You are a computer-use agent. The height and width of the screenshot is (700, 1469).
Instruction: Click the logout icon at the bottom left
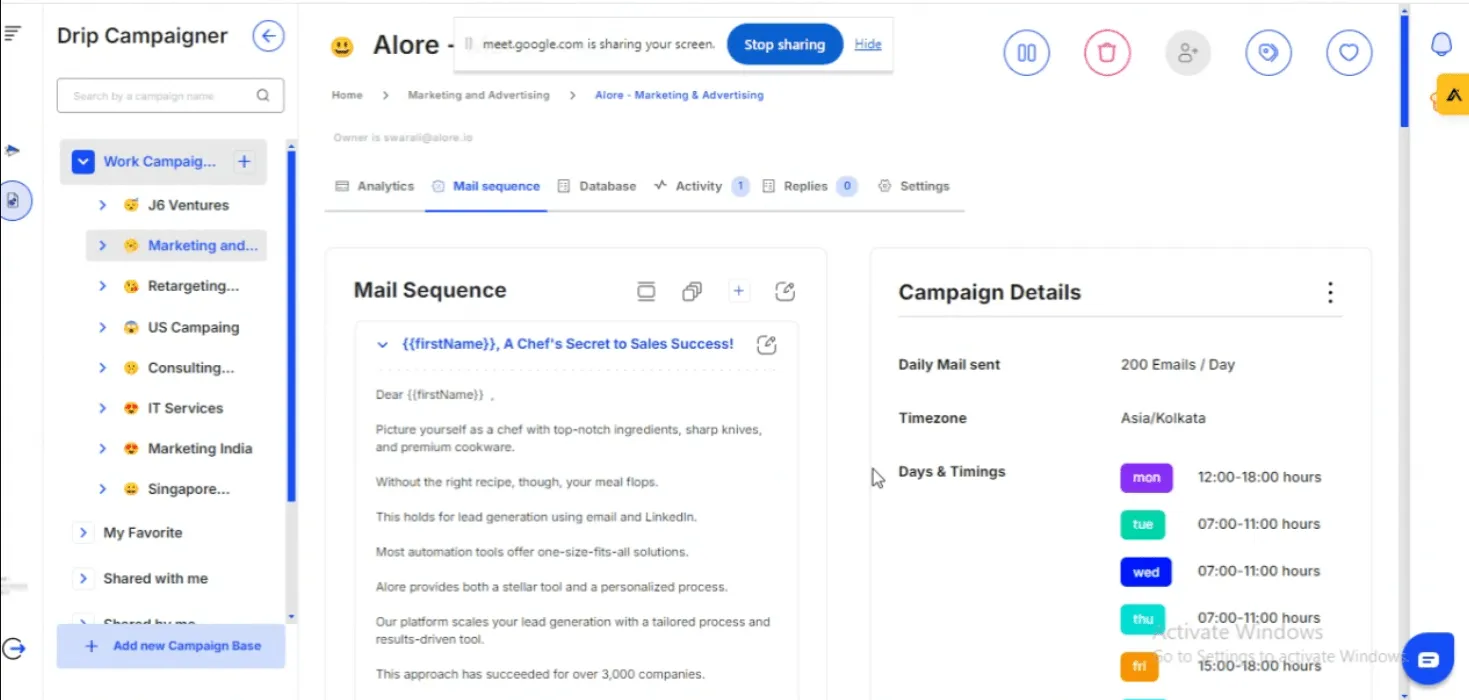coord(14,648)
